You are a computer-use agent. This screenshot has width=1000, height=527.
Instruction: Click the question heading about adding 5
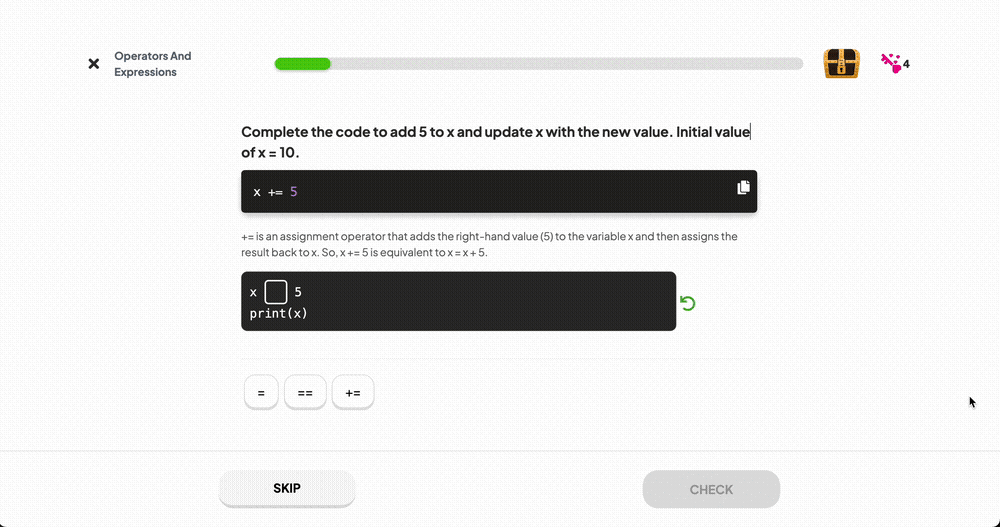coord(496,142)
